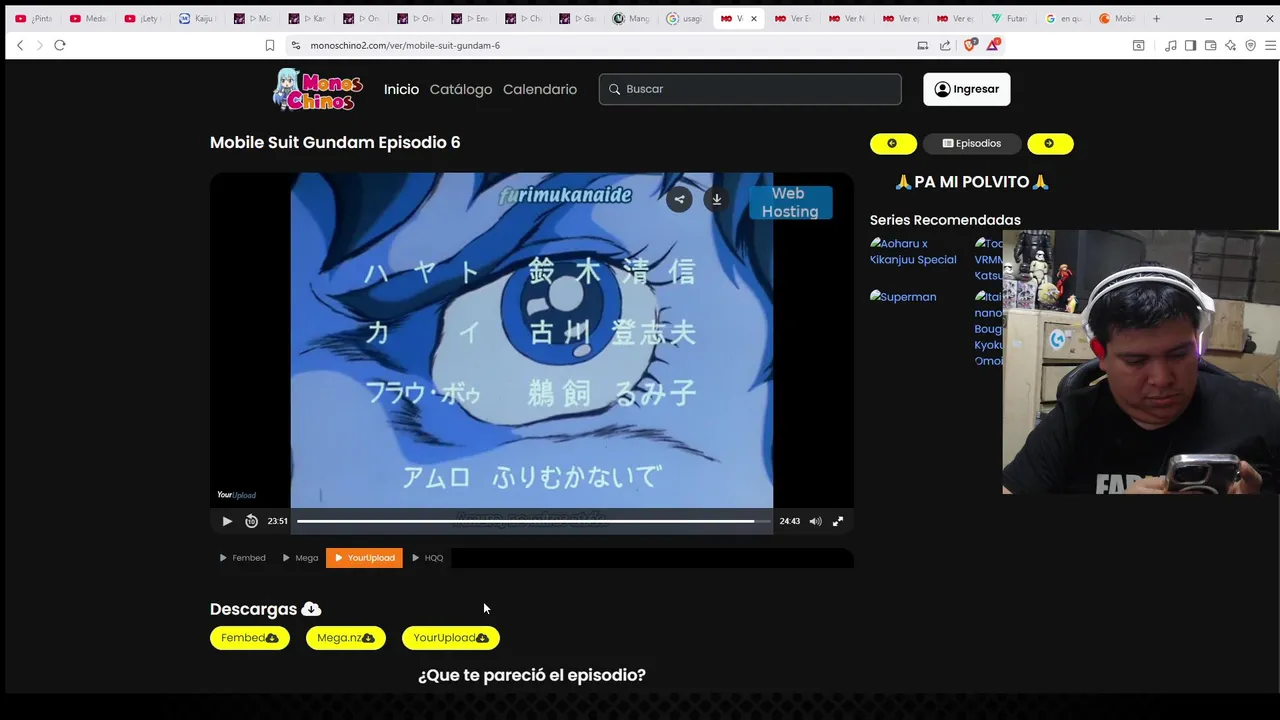Click the Mobile Suit Gundam Episodio 6 title
The height and width of the screenshot is (720, 1280).
click(335, 142)
